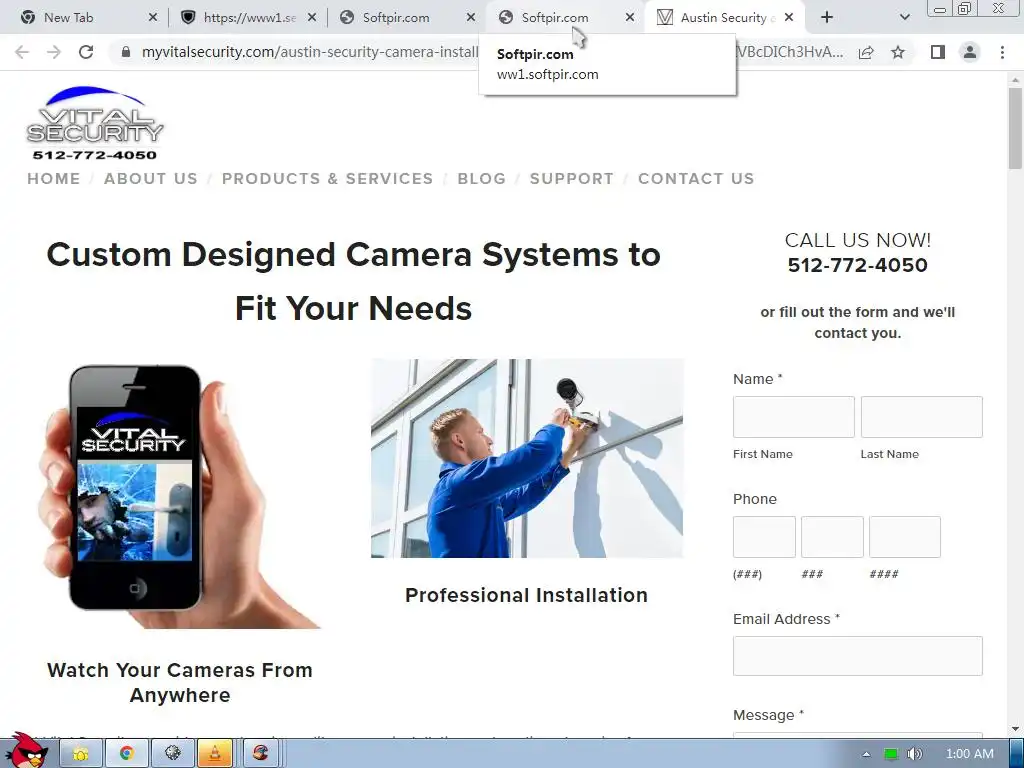Viewport: 1024px width, 768px height.
Task: Click the address bar URL
Action: [x=311, y=52]
